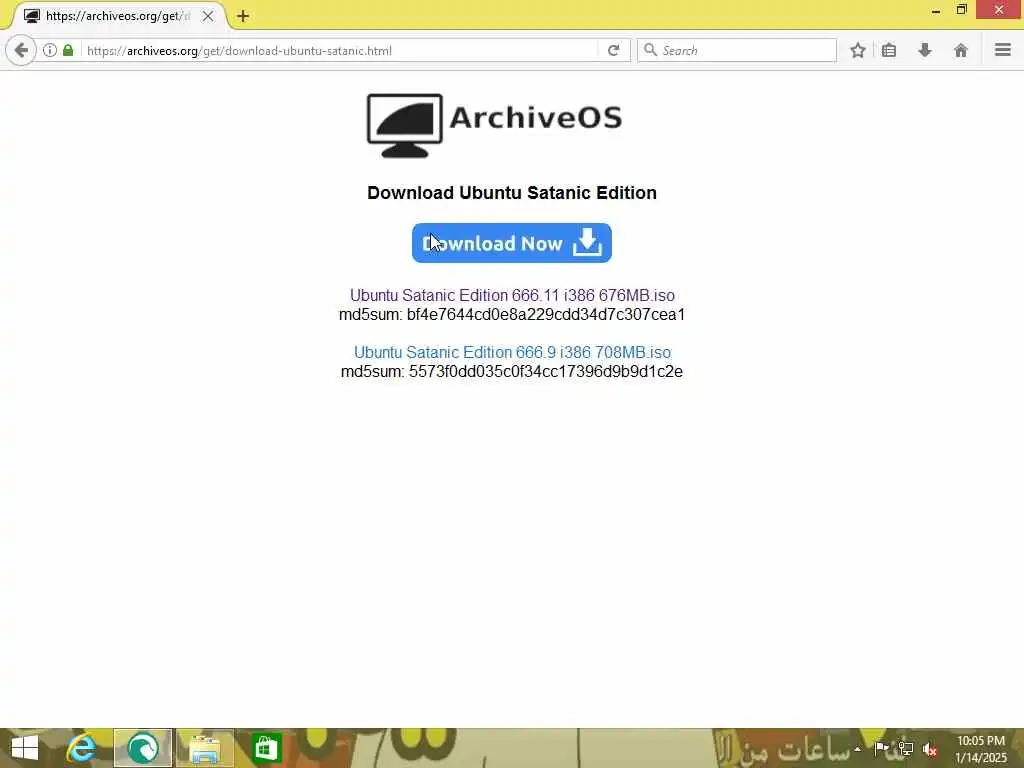Open File Explorer from taskbar
This screenshot has width=1024, height=768.
point(204,748)
